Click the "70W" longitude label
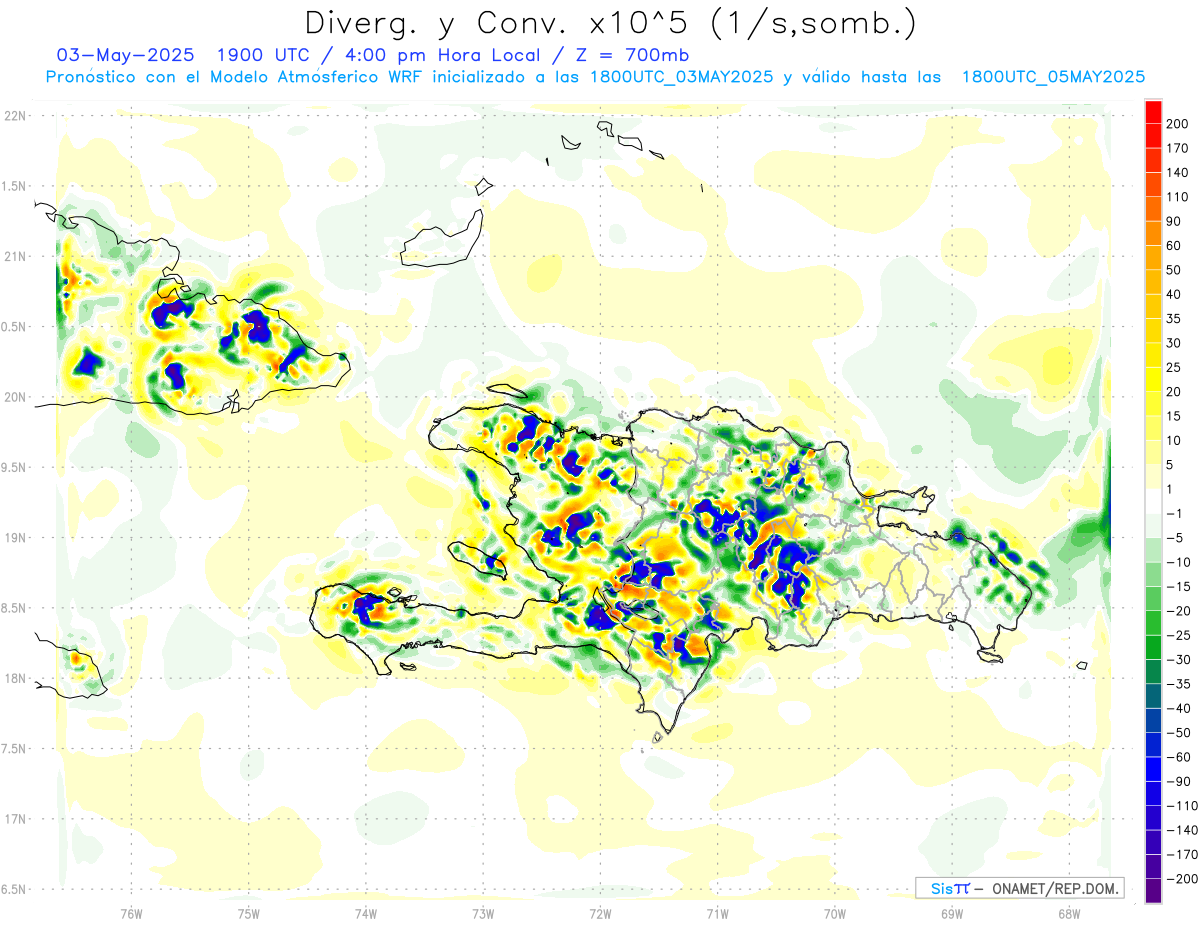The image size is (1200, 927). [x=835, y=913]
